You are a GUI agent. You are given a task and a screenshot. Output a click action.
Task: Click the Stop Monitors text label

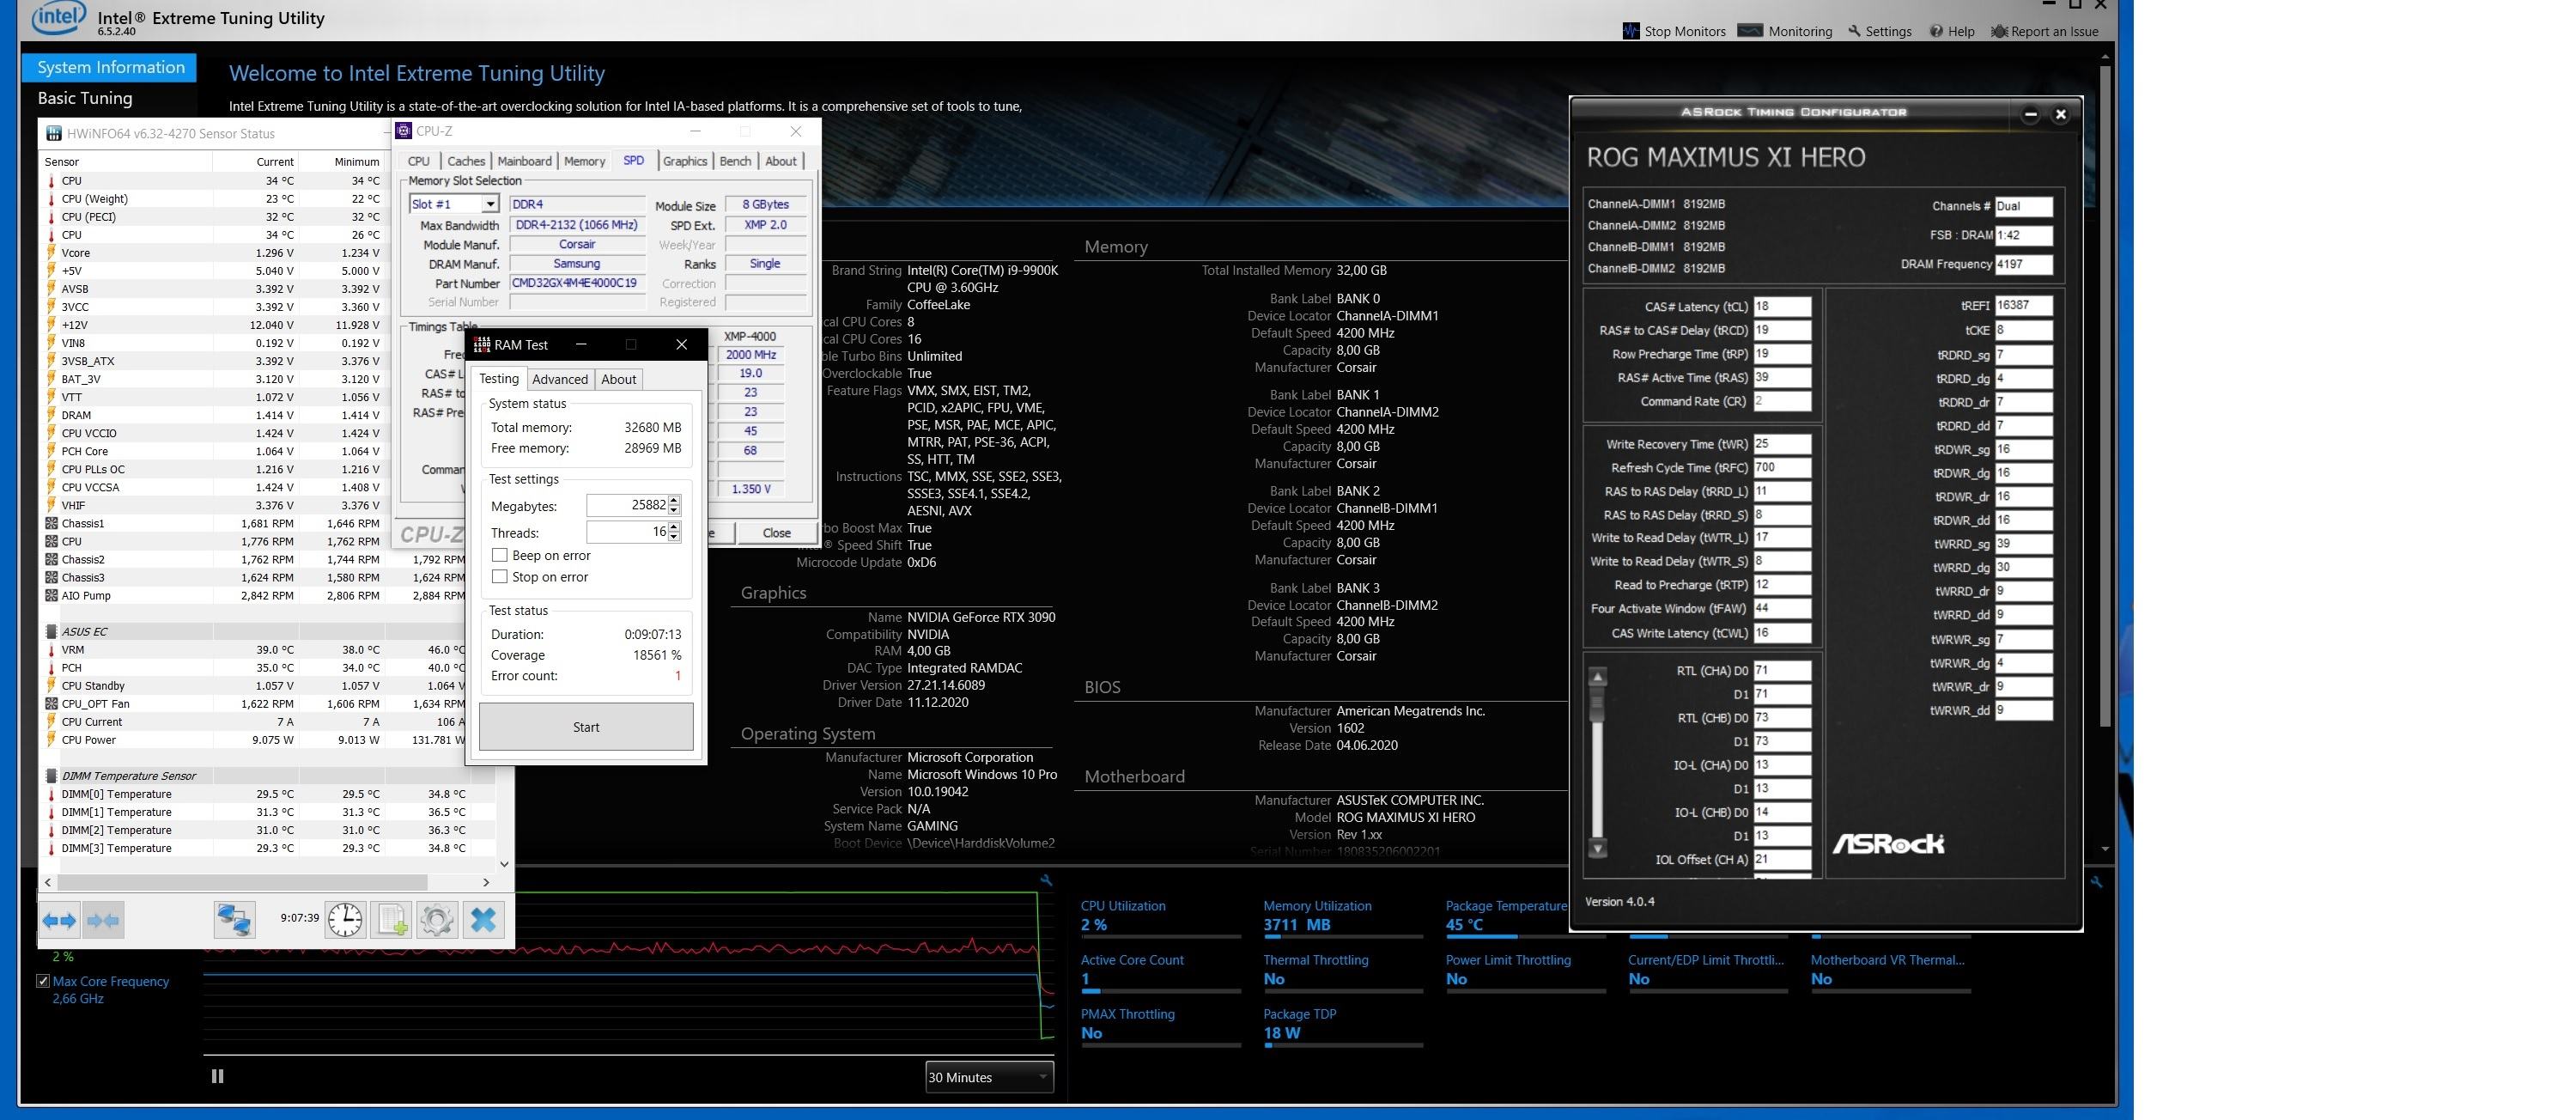pyautogui.click(x=1685, y=31)
